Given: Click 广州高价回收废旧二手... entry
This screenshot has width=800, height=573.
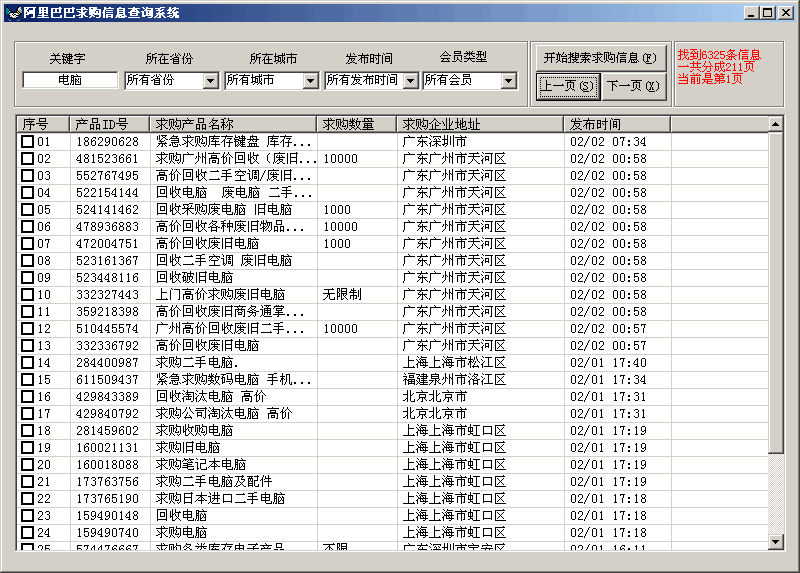Looking at the screenshot, I should click(x=230, y=329).
